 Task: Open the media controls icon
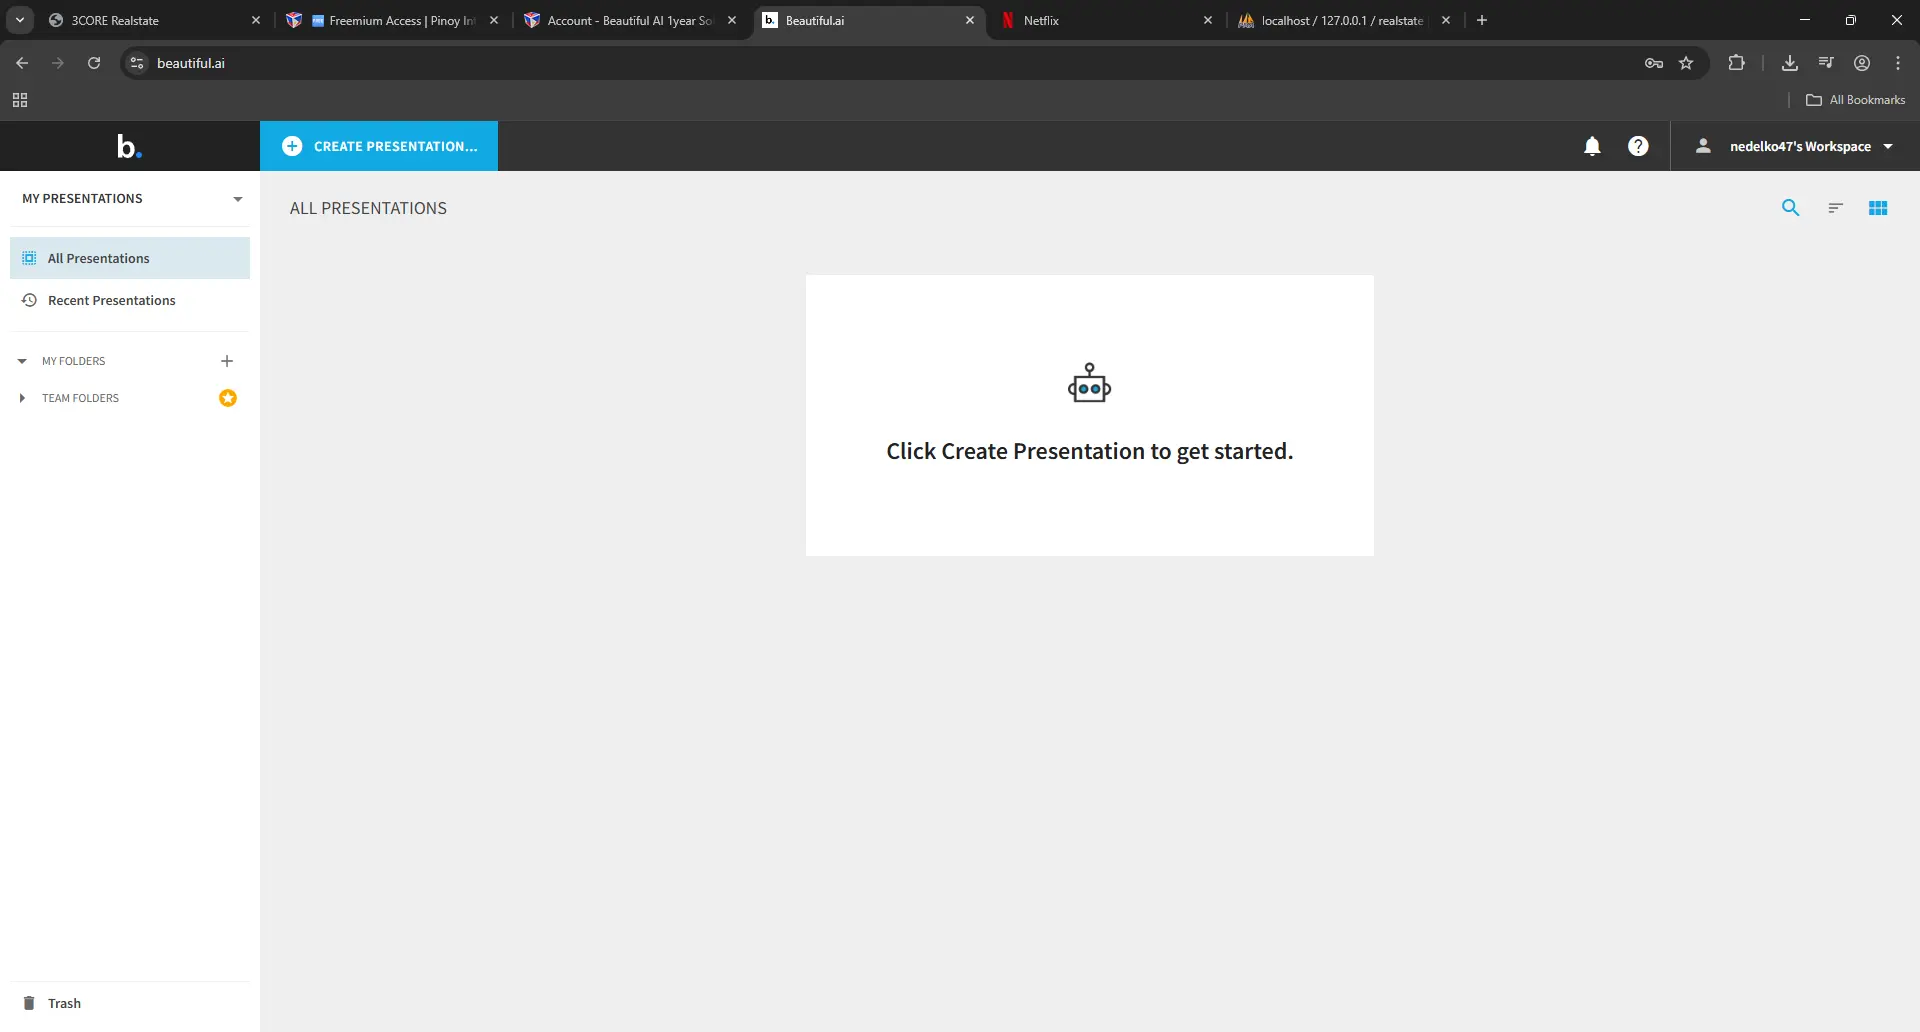click(x=1826, y=63)
